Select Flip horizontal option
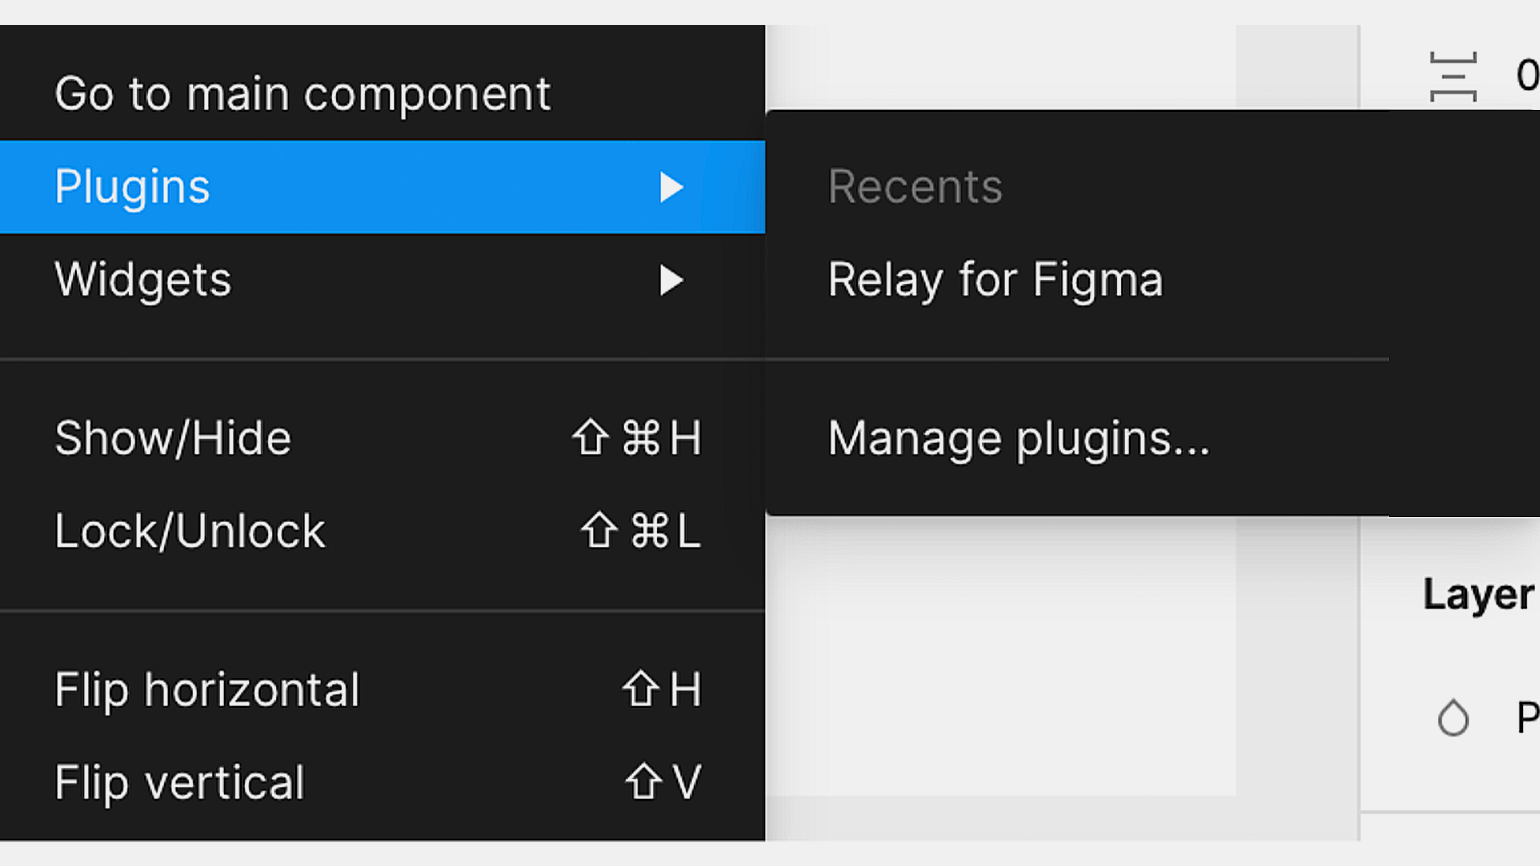The image size is (1540, 866). [382, 690]
